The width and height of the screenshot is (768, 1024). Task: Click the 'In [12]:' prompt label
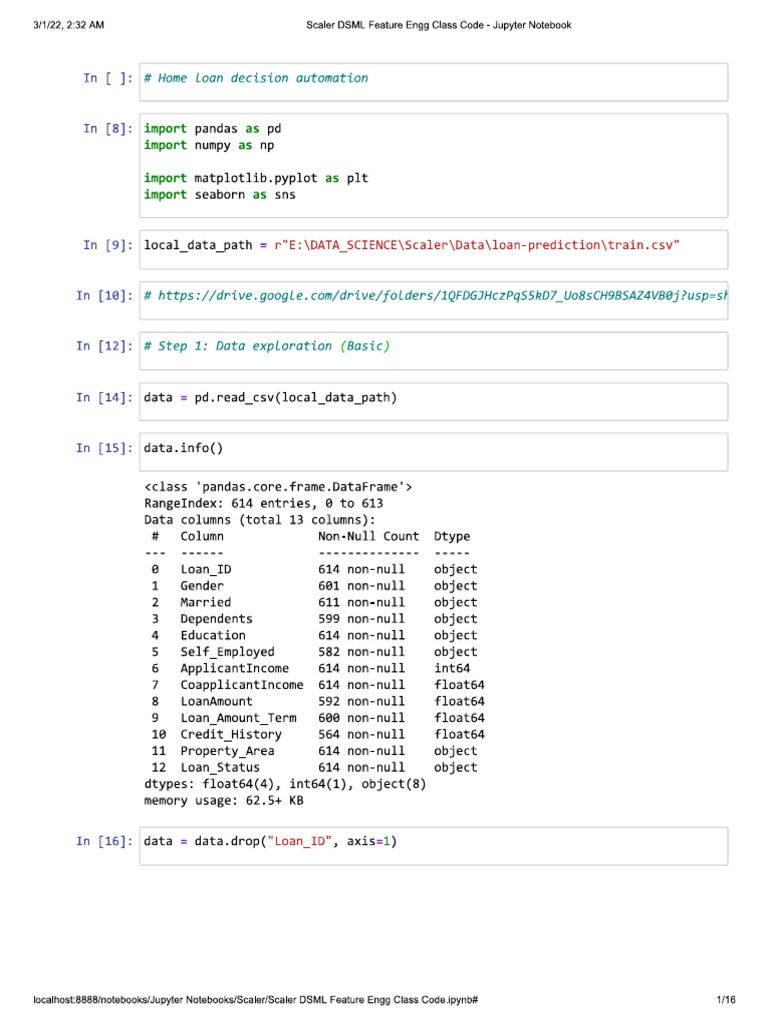[104, 346]
